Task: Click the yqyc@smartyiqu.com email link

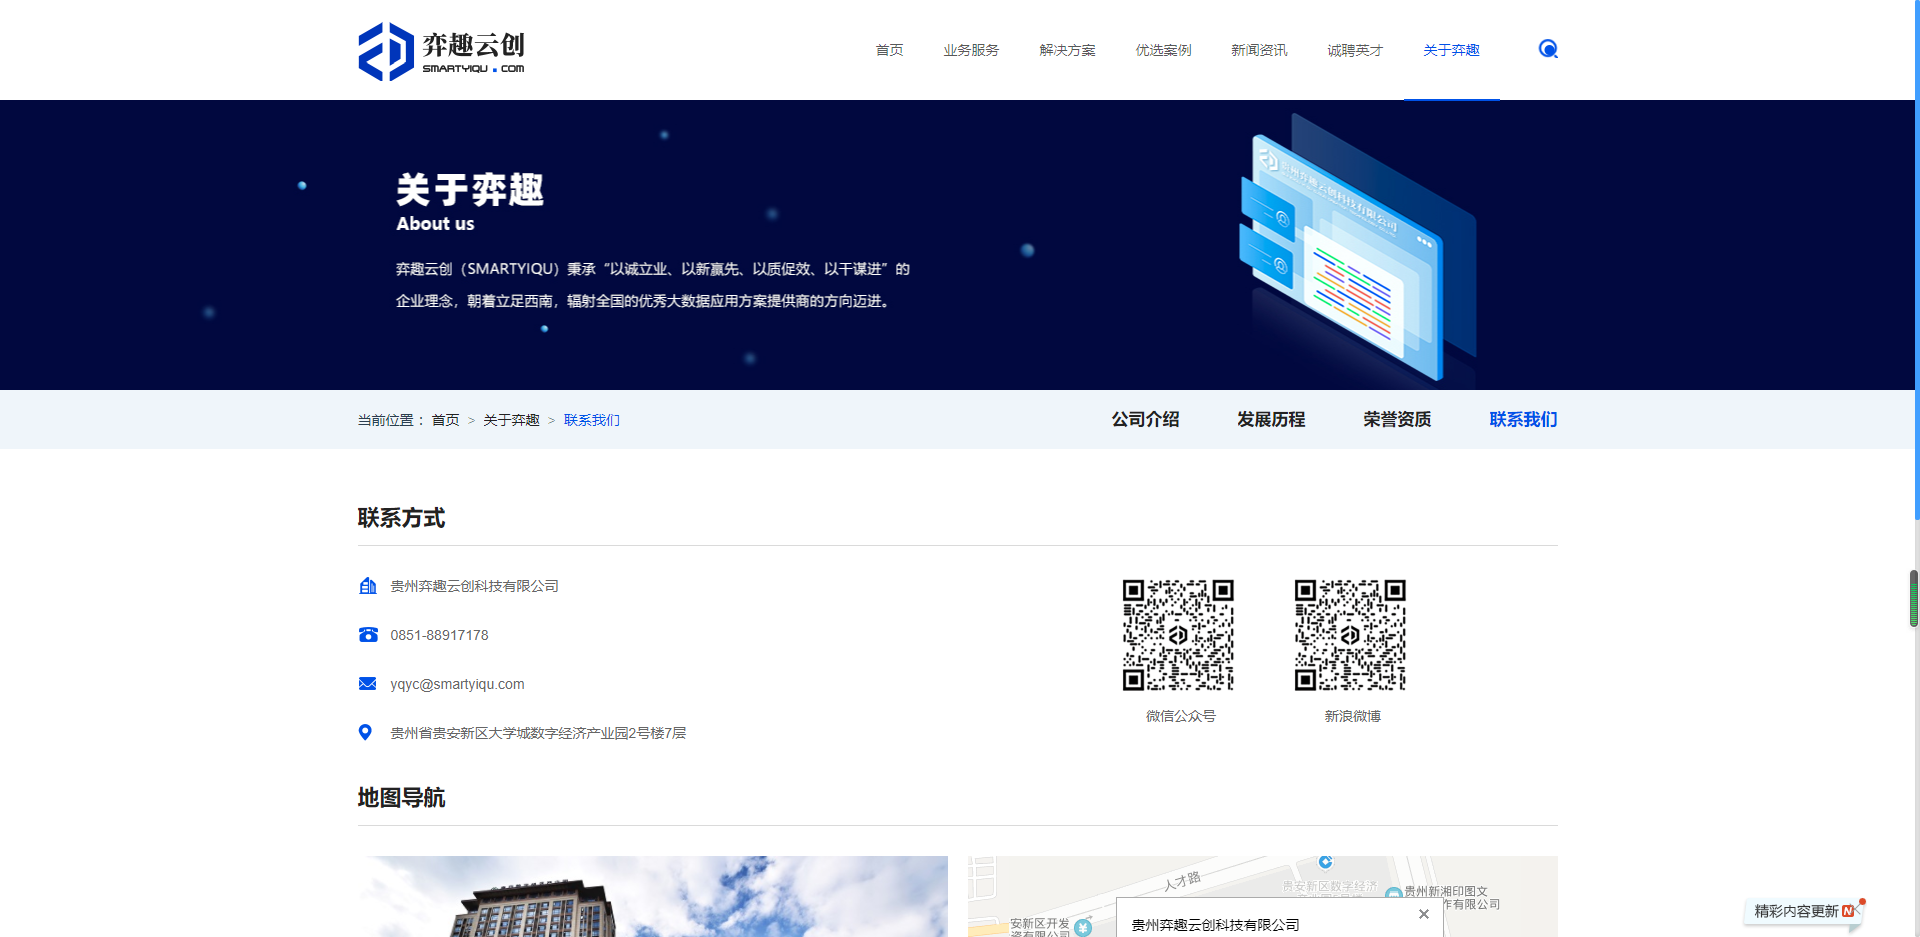Action: tap(456, 684)
